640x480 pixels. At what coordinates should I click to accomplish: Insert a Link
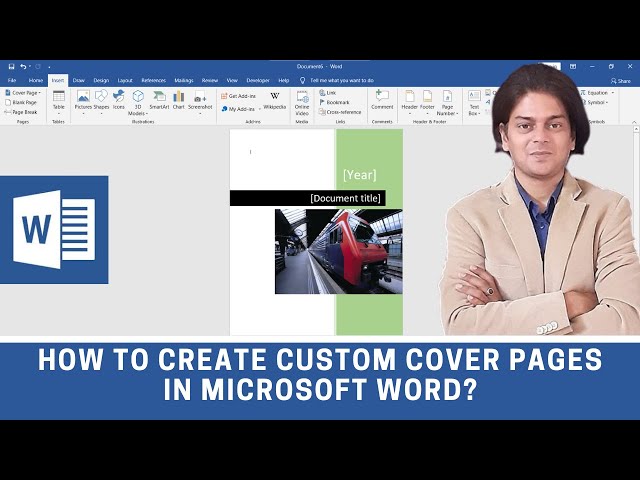click(x=328, y=93)
